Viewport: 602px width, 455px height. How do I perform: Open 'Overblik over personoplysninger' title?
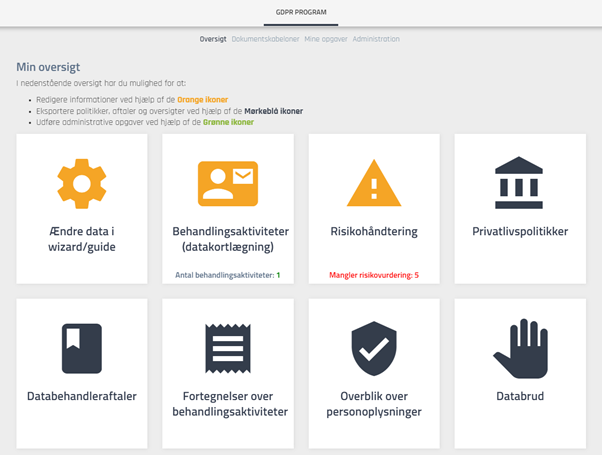pyautogui.click(x=374, y=404)
